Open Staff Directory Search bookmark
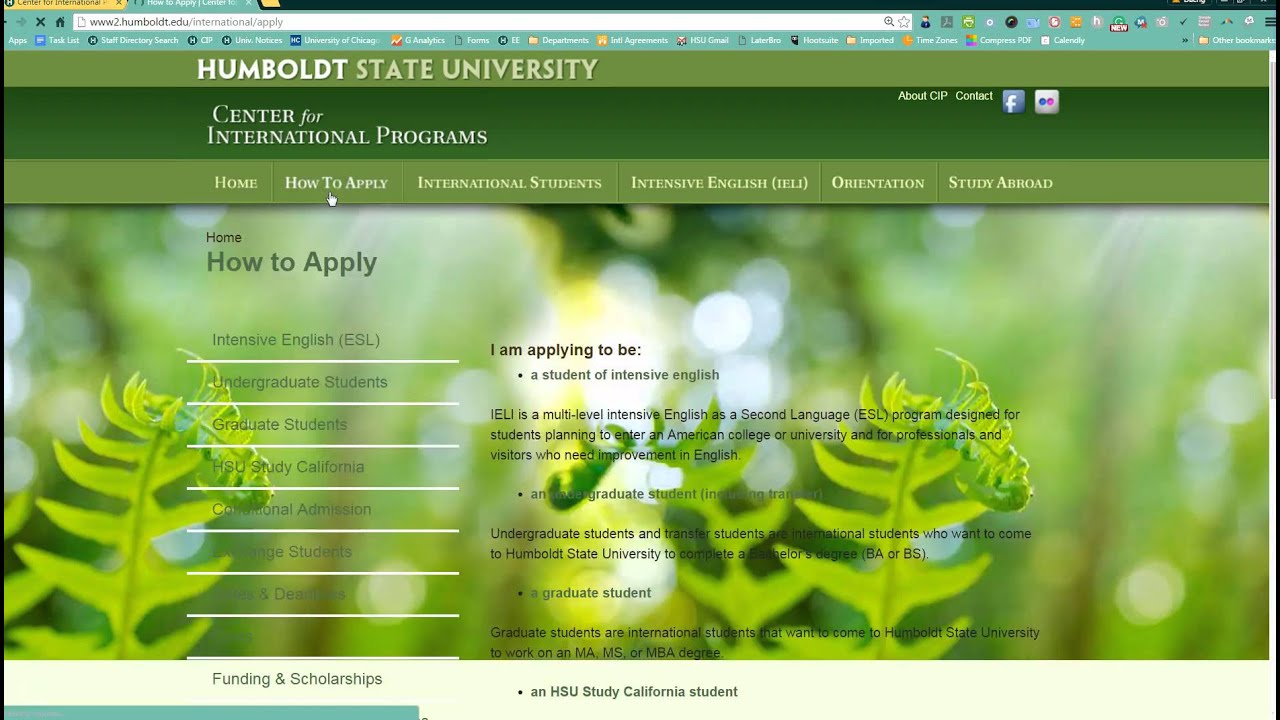 coord(133,41)
